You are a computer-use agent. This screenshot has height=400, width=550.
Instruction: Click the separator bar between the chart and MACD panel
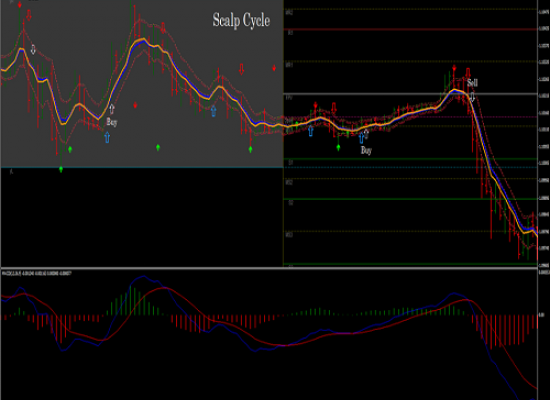coord(269,268)
